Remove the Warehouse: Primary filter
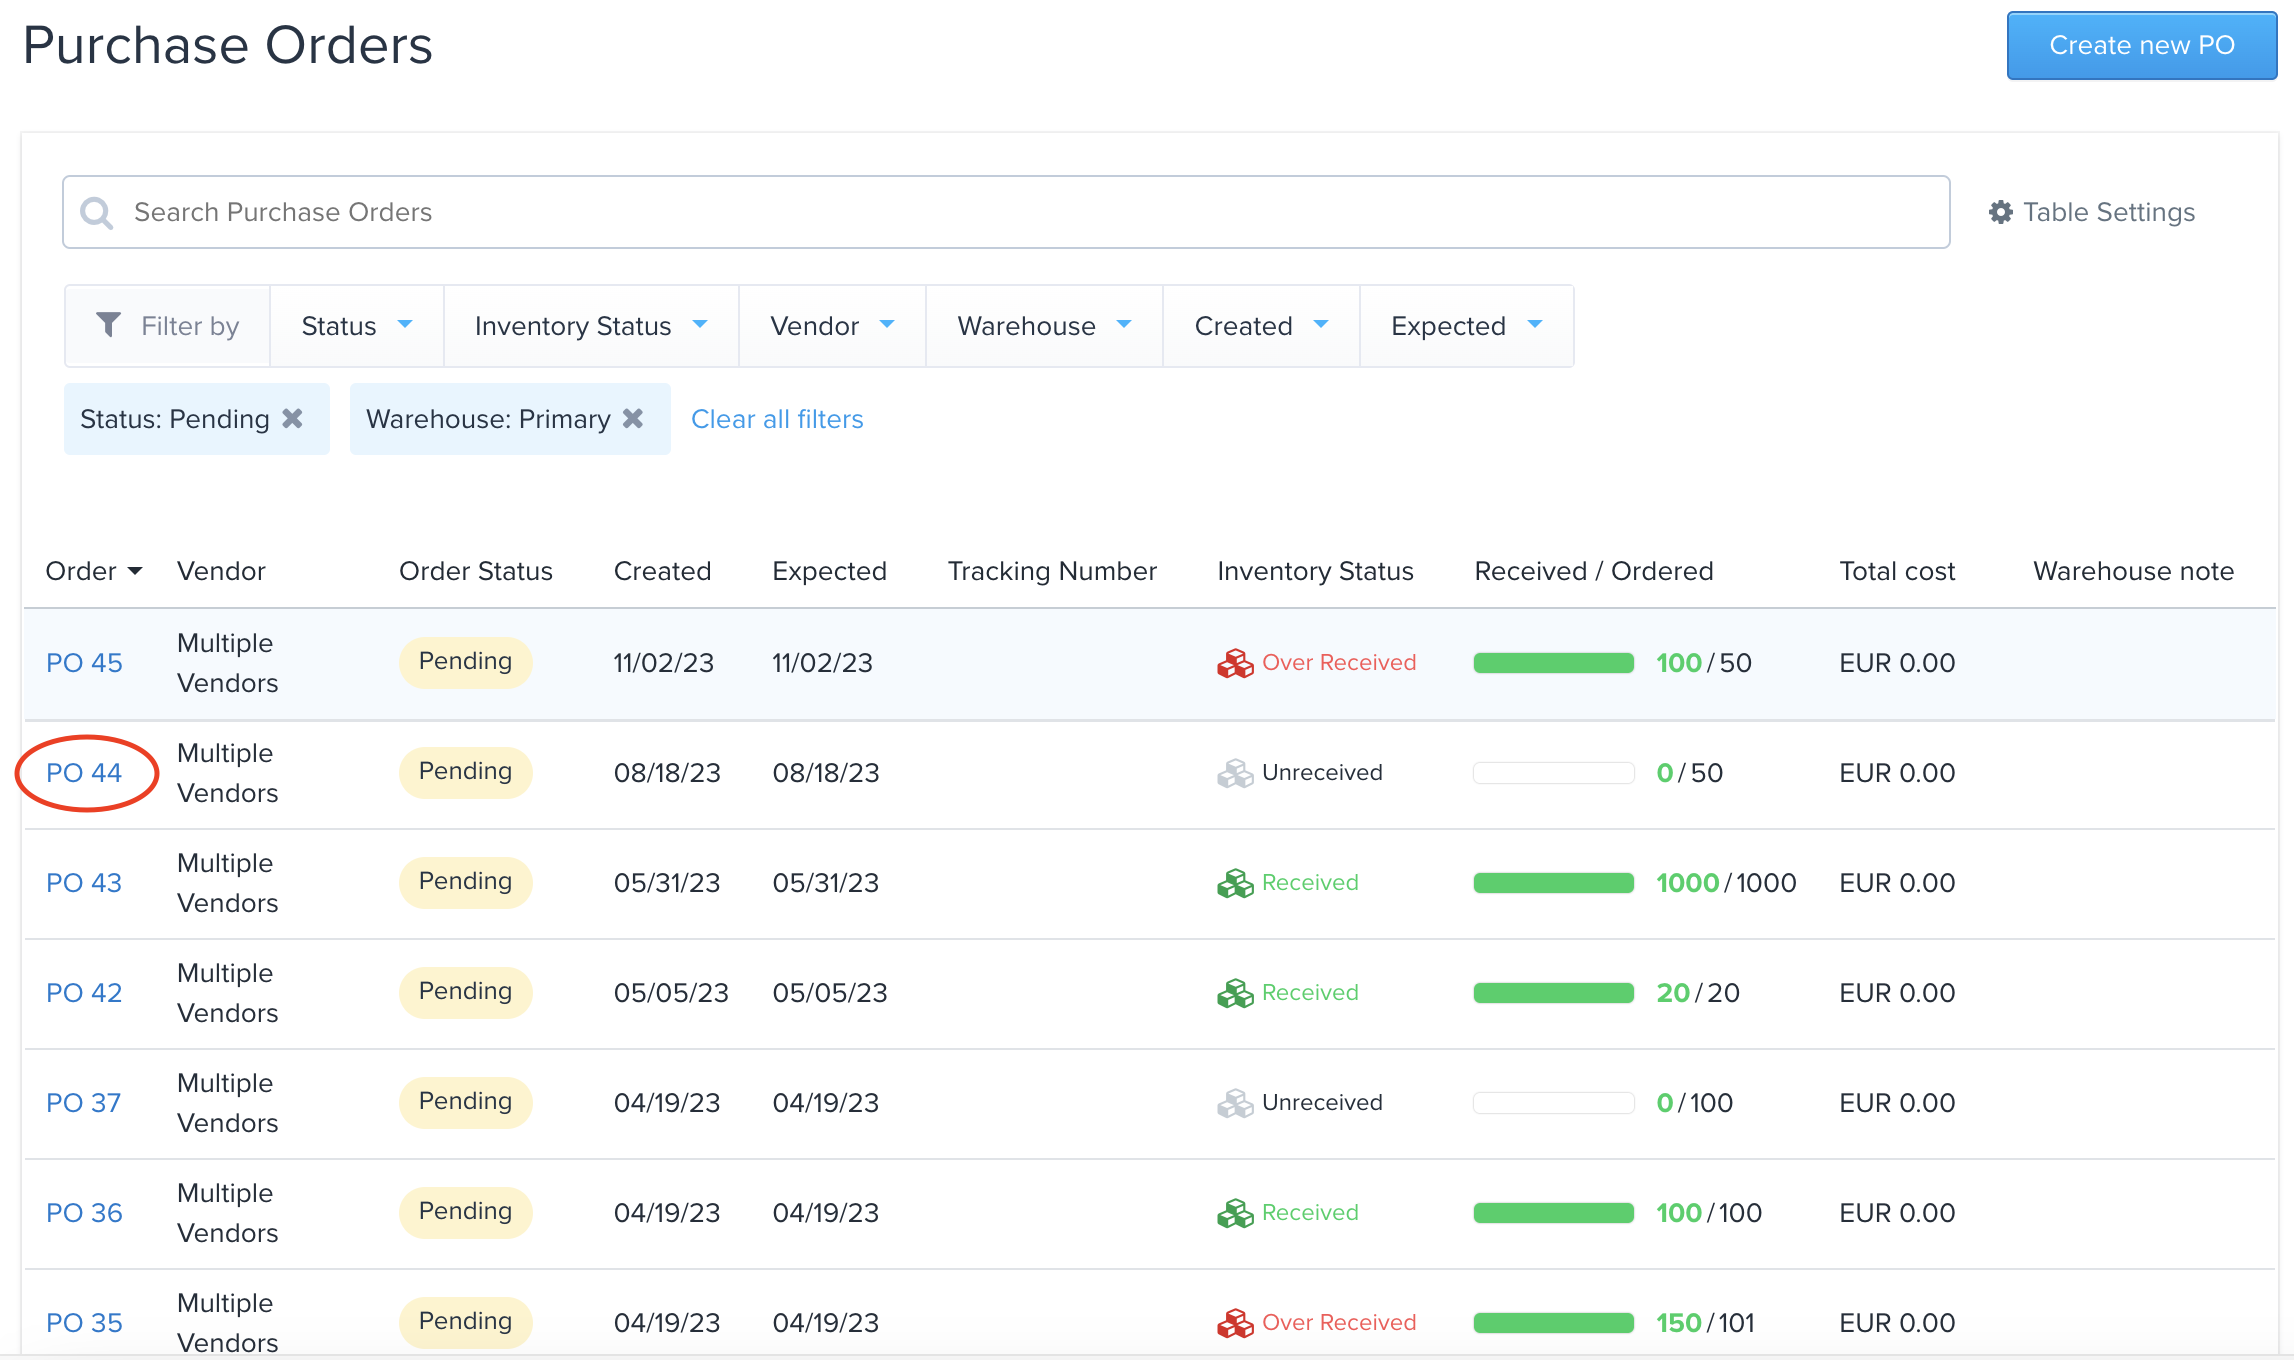 tap(633, 418)
